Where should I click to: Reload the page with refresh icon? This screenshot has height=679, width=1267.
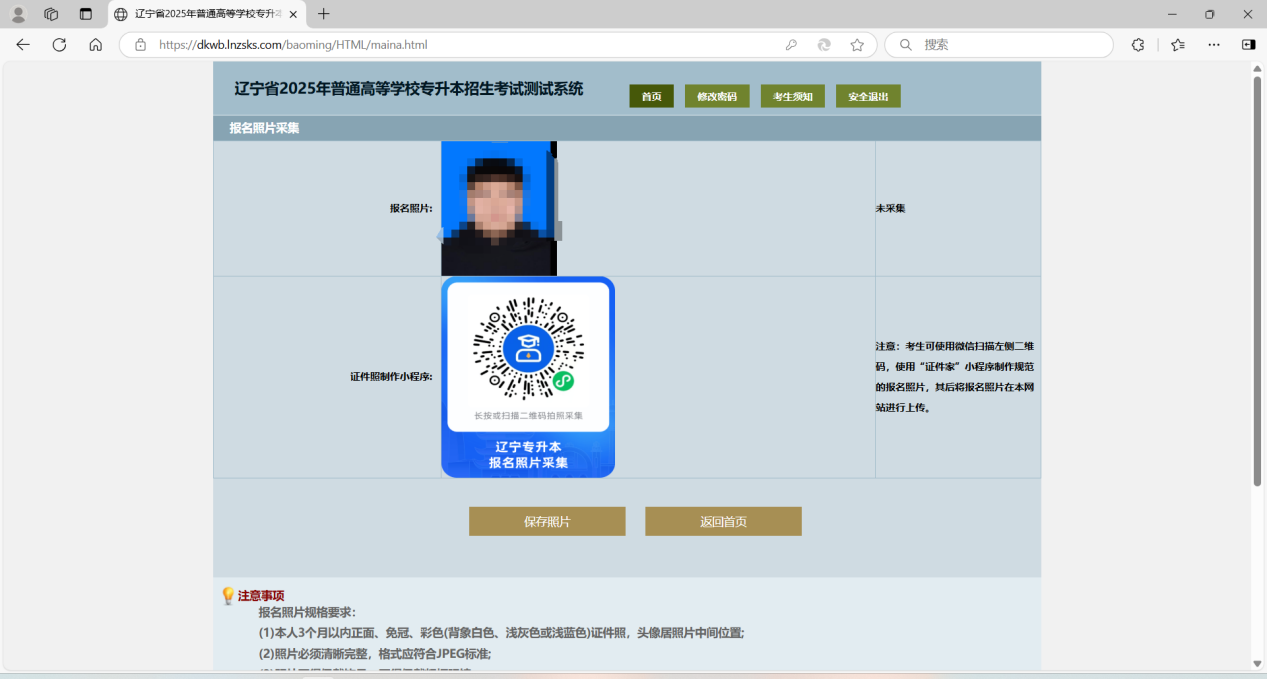click(x=59, y=45)
